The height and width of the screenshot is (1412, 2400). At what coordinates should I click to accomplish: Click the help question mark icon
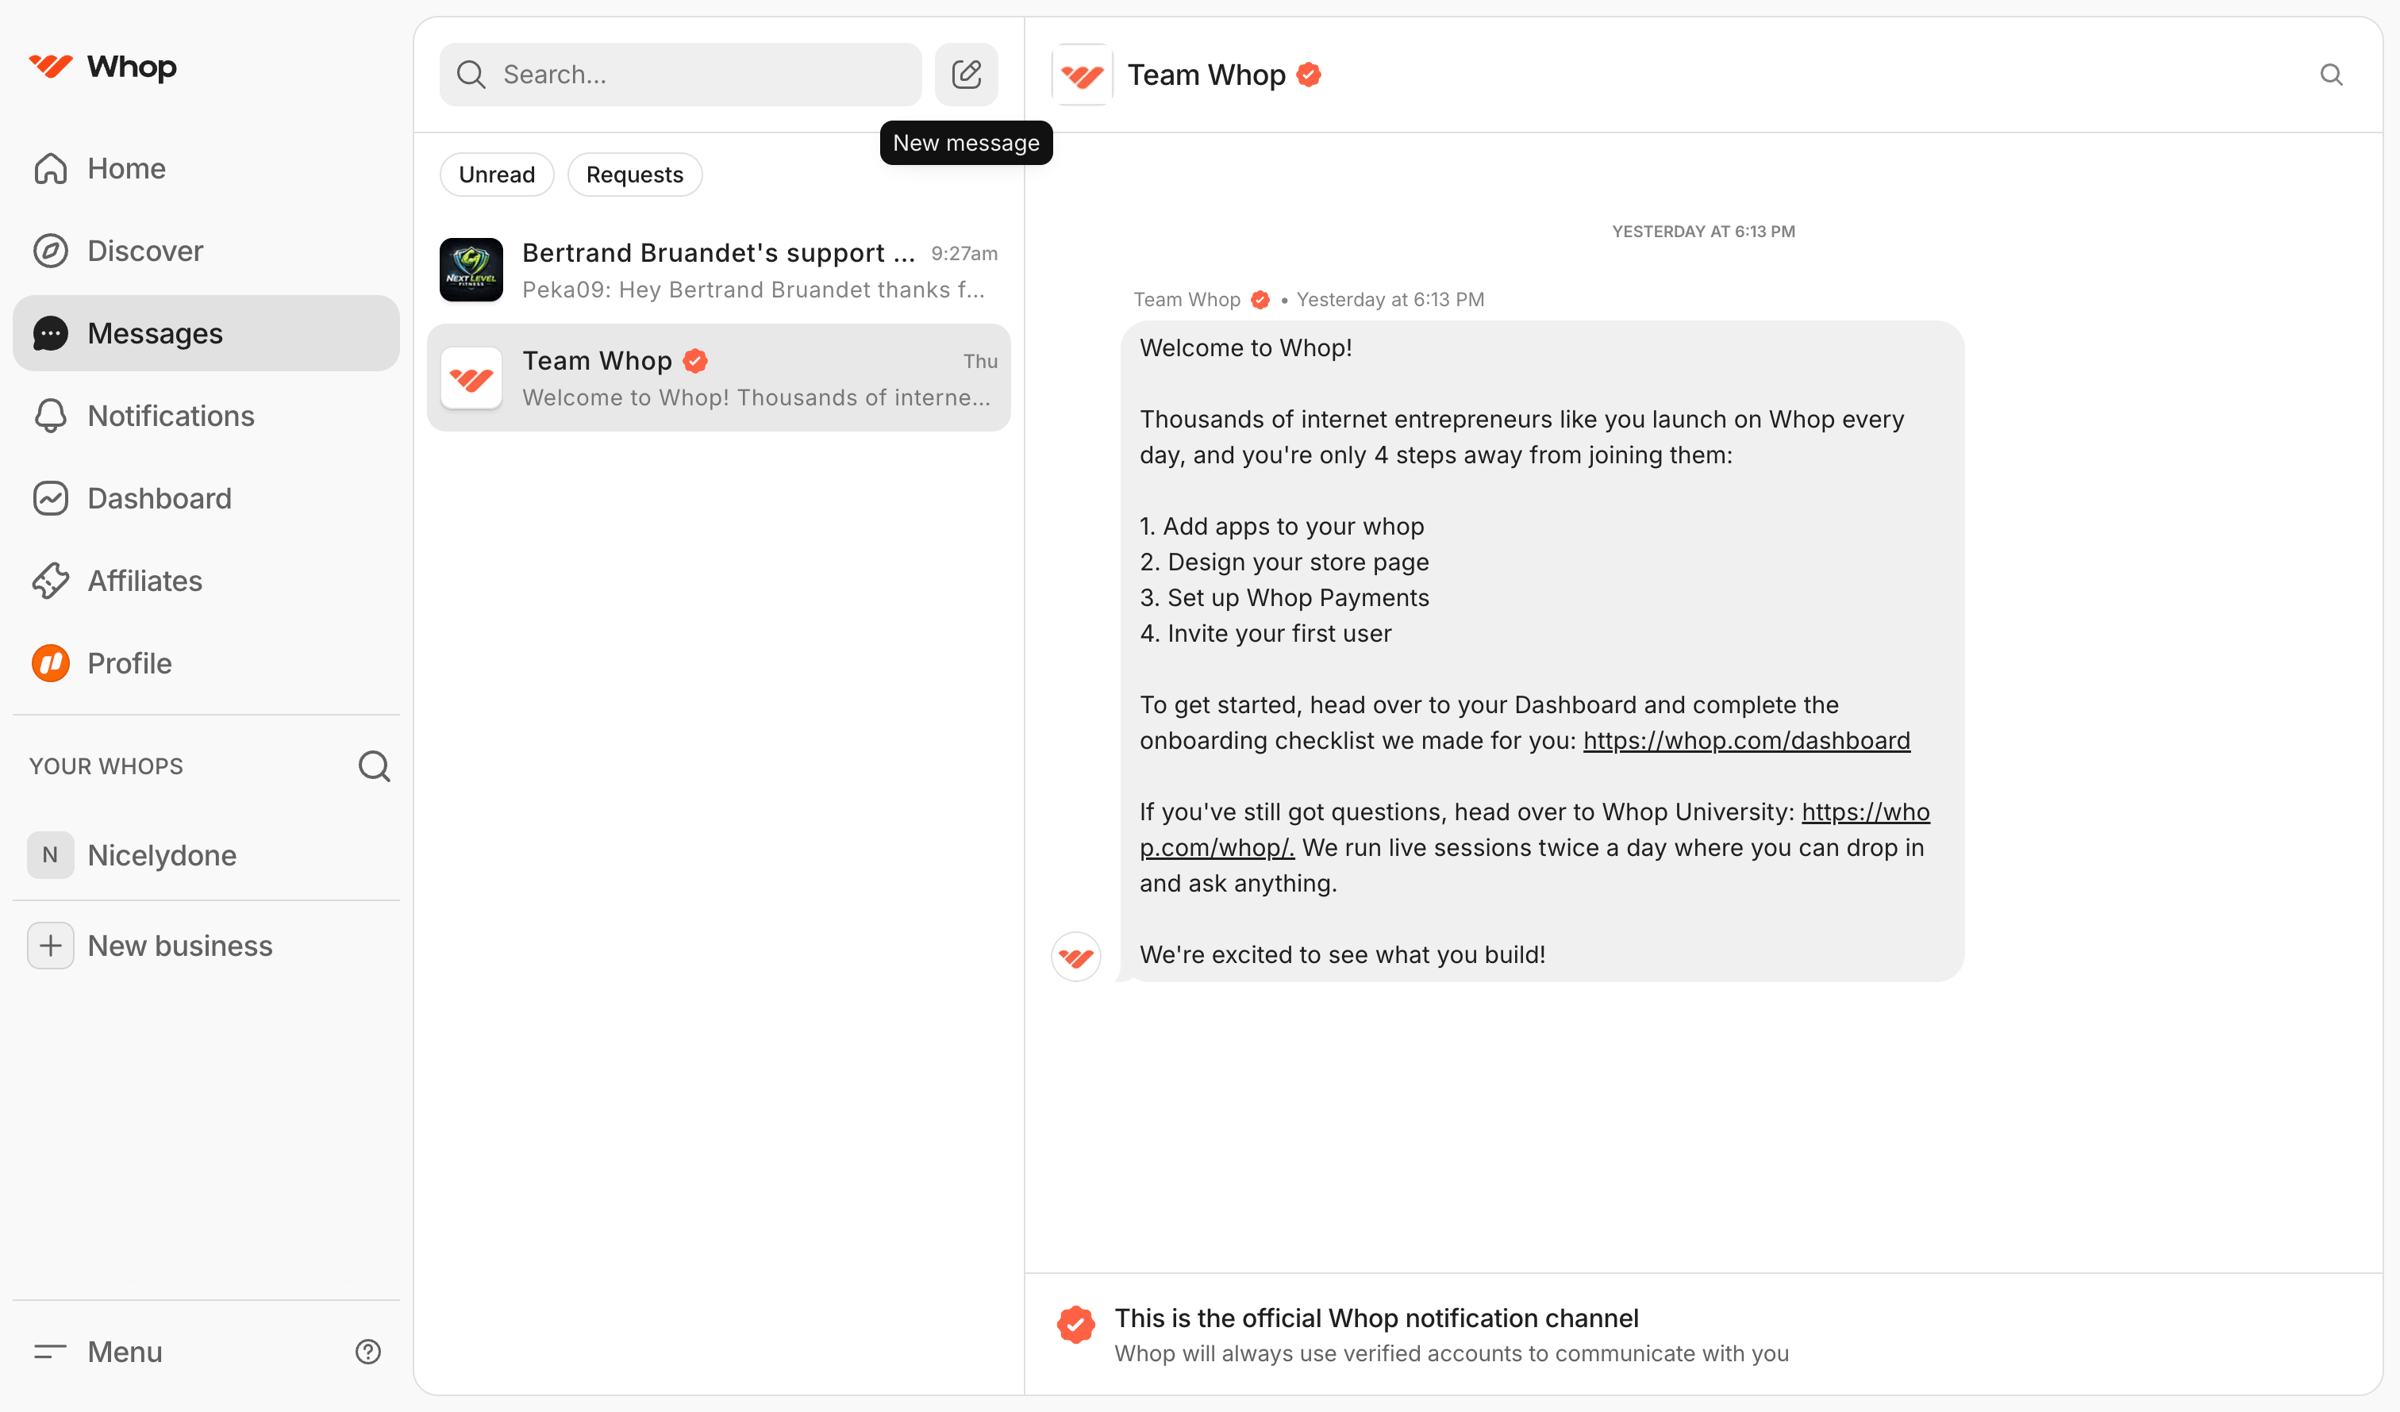[368, 1352]
